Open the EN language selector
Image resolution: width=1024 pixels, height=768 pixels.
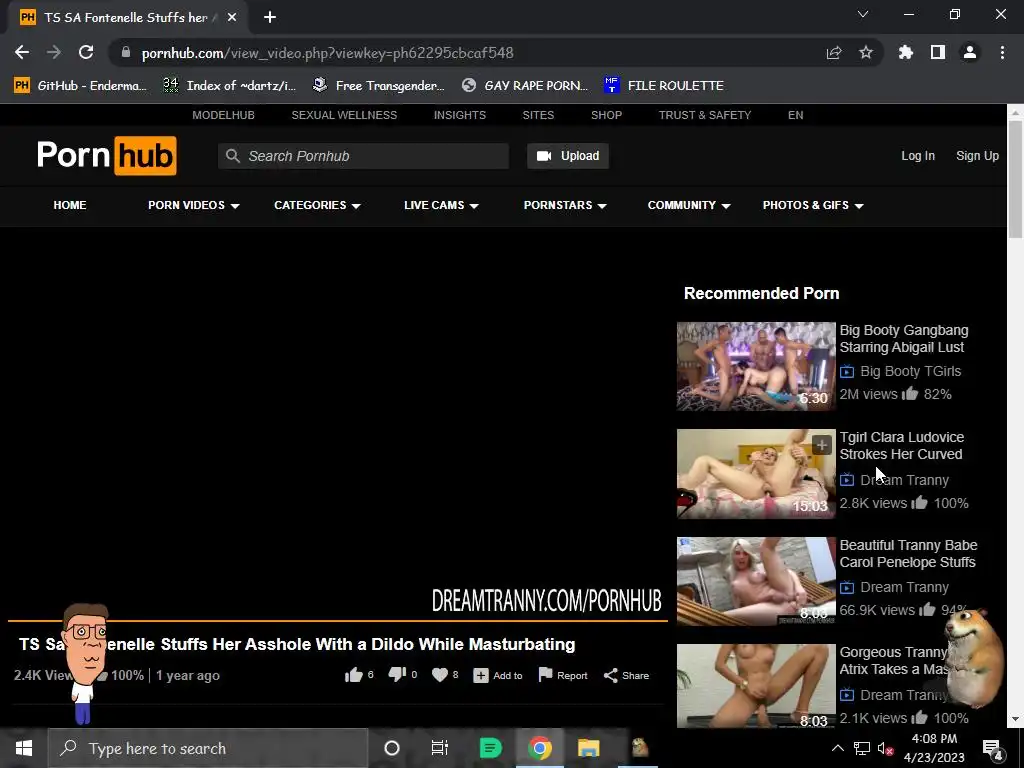coord(795,115)
